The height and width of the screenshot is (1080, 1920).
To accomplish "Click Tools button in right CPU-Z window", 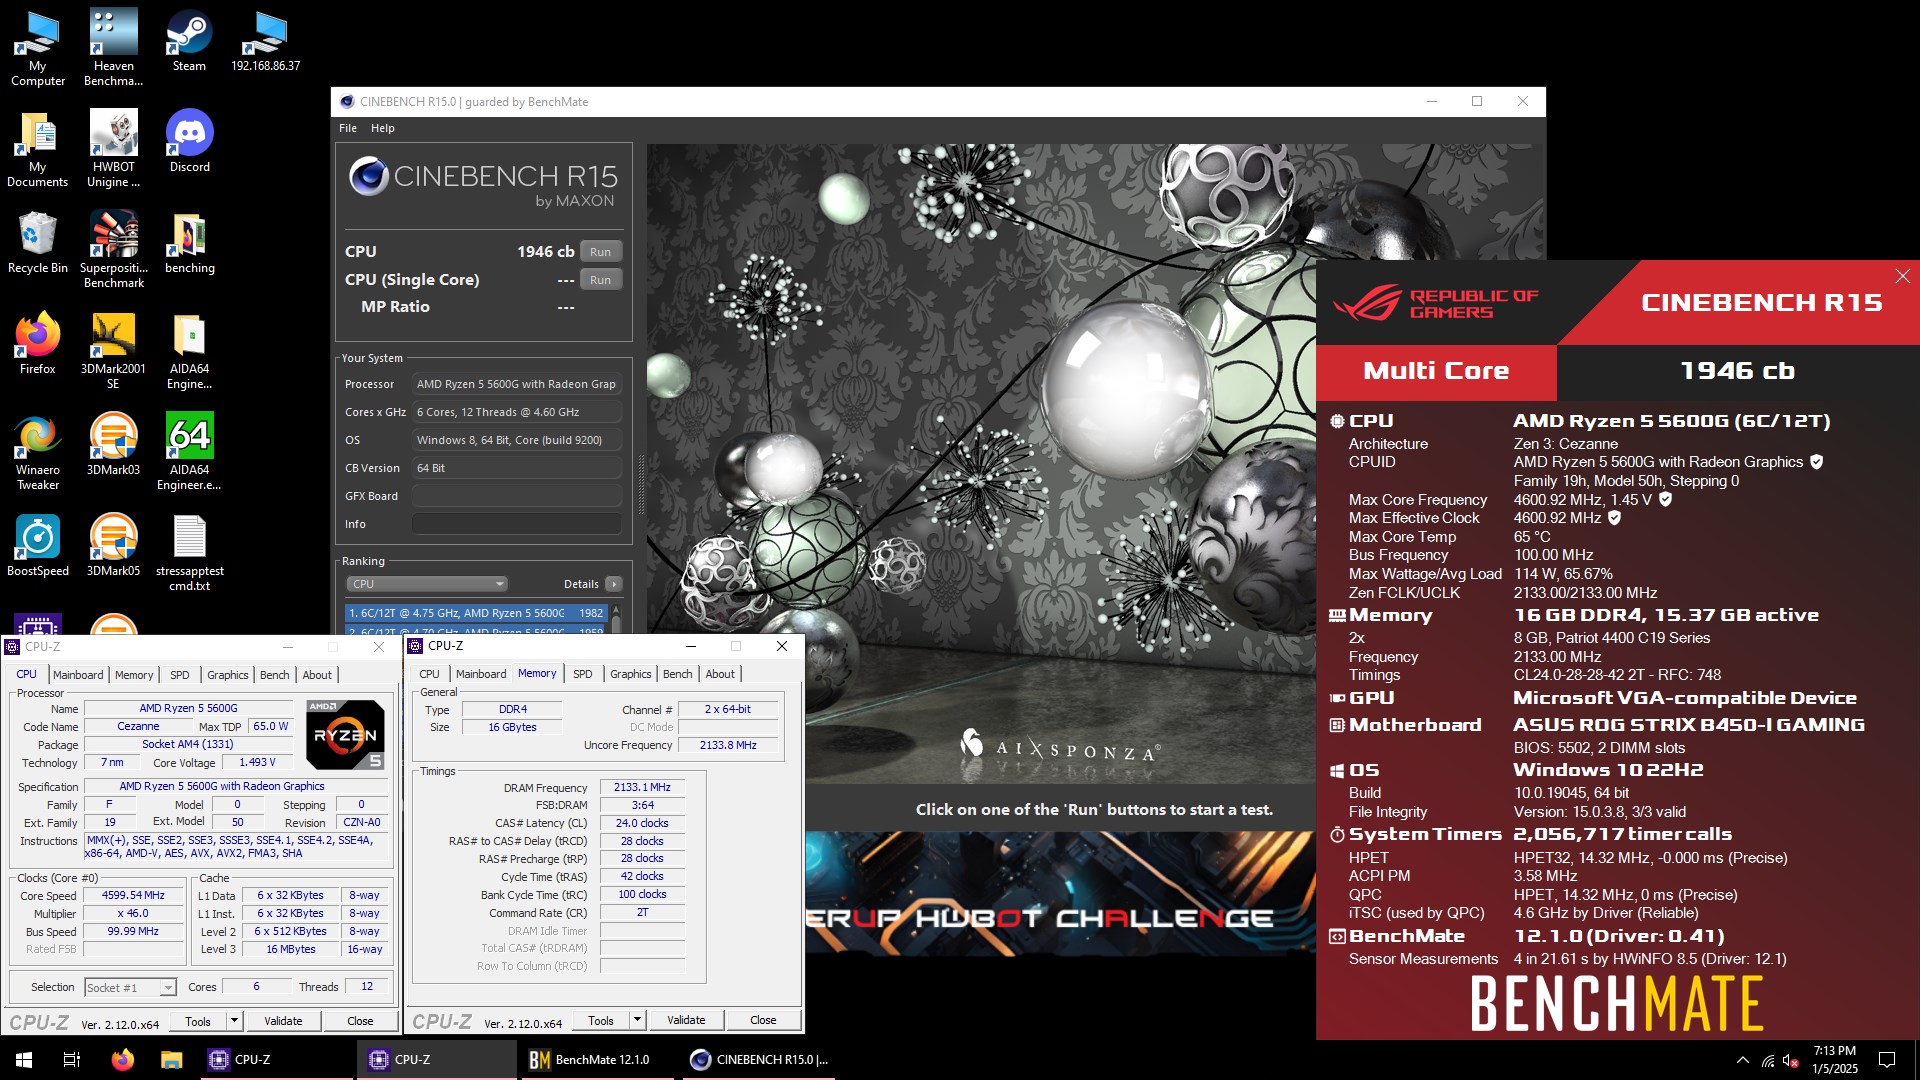I will click(601, 1020).
